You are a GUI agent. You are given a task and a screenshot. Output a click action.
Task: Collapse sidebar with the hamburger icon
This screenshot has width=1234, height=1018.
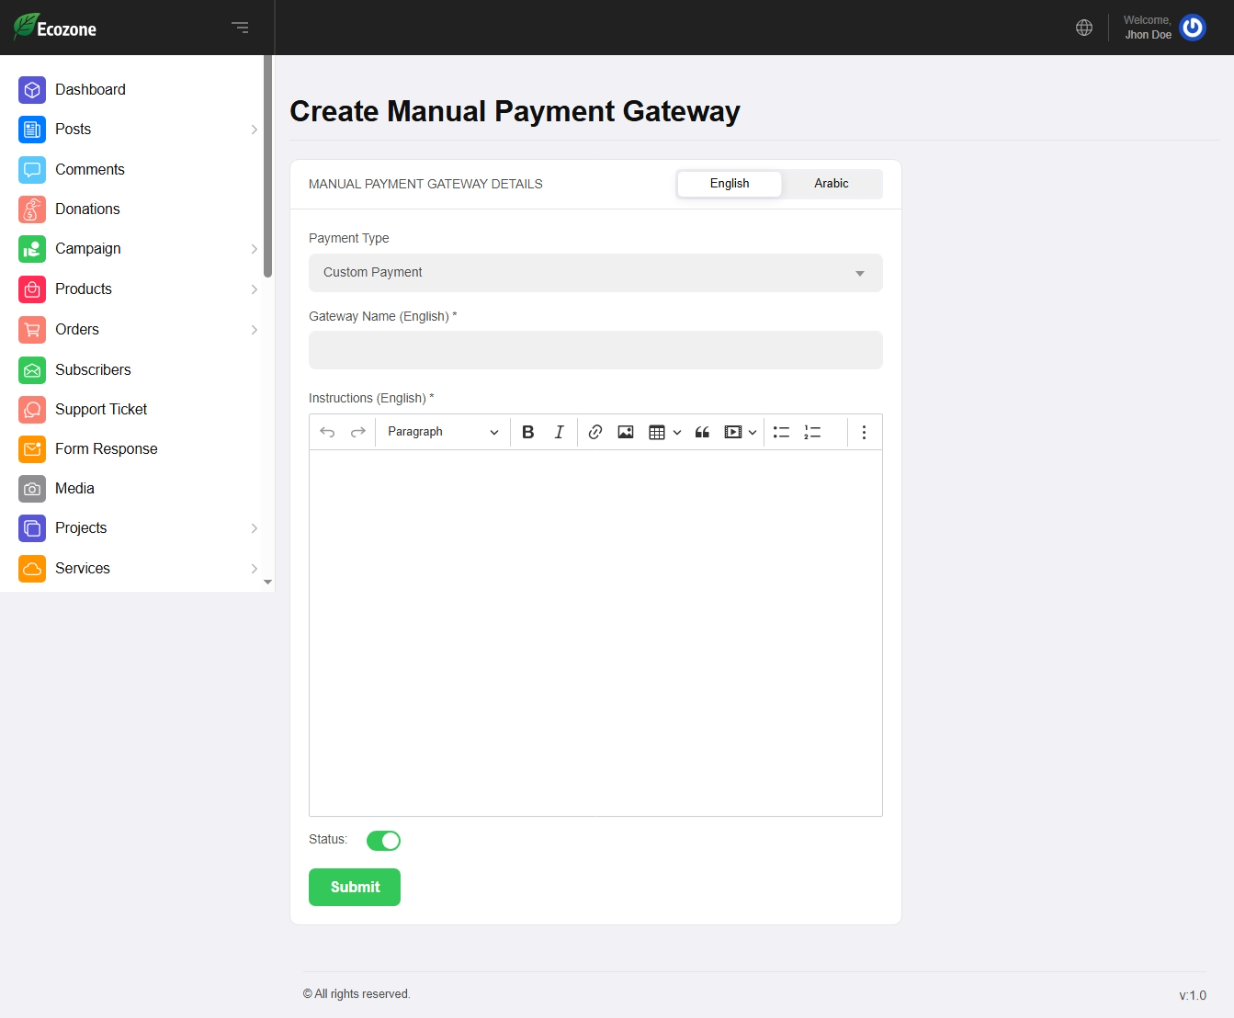point(240,28)
